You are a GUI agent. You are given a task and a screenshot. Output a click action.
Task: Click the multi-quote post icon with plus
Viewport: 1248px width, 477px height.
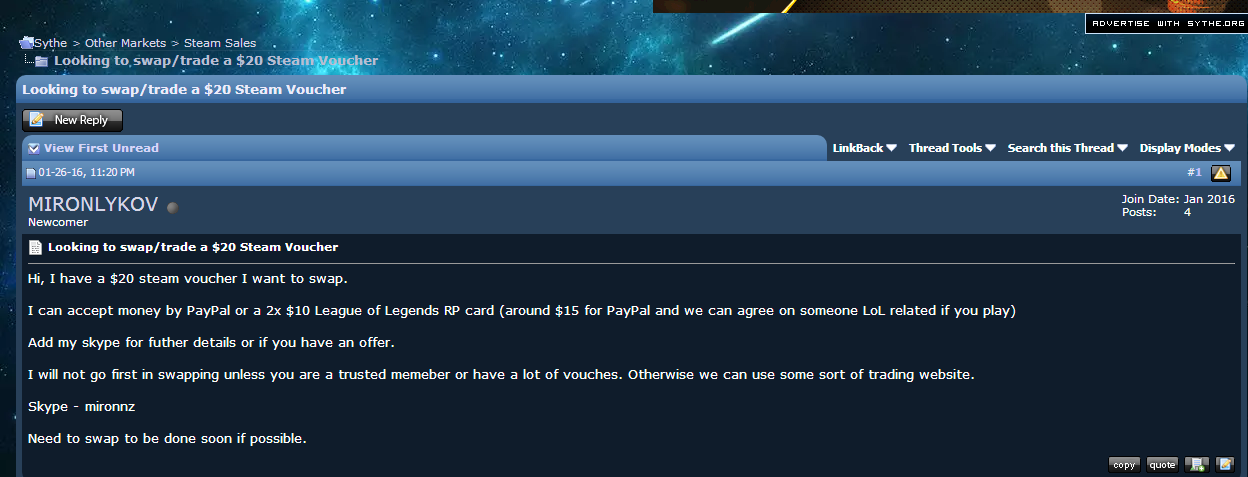(x=1197, y=464)
